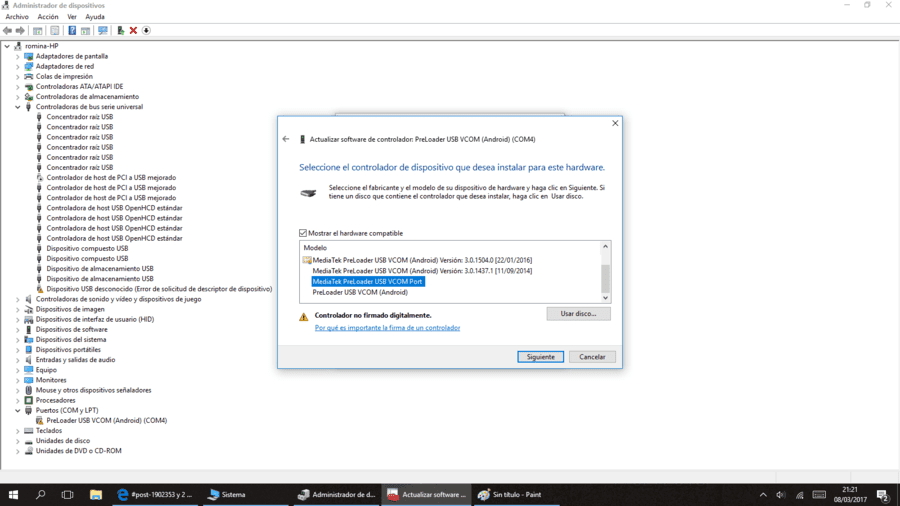Click the taskbar search magnifier icon
This screenshot has width=900, height=506.
click(x=40, y=495)
